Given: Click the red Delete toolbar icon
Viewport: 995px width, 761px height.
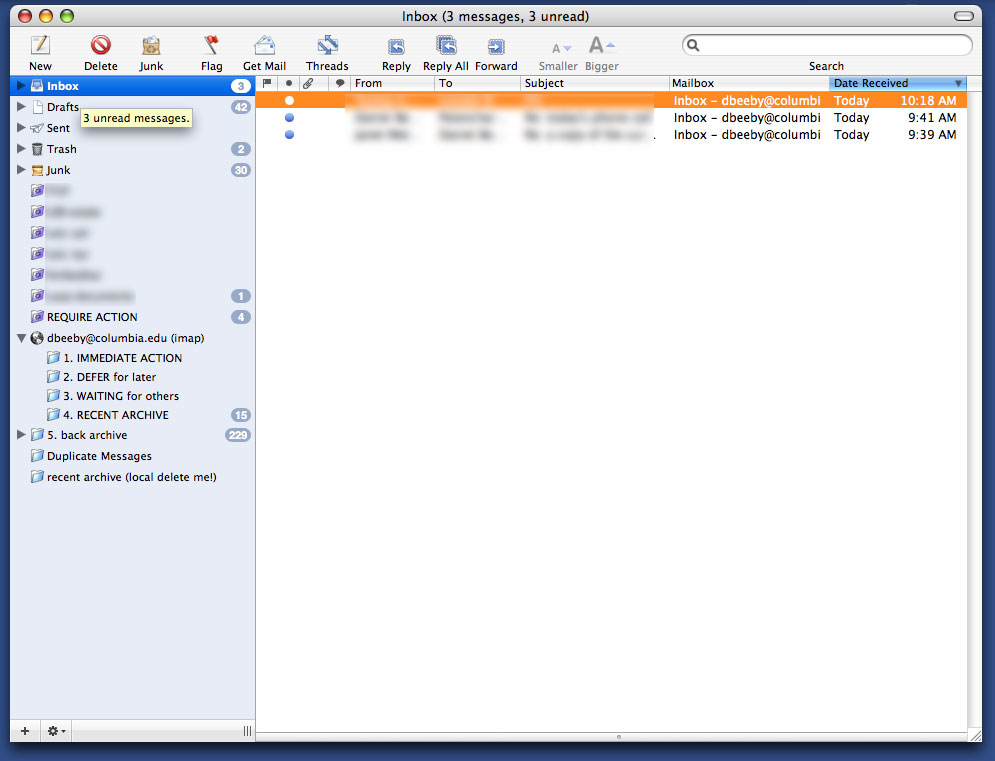Looking at the screenshot, I should [x=100, y=45].
